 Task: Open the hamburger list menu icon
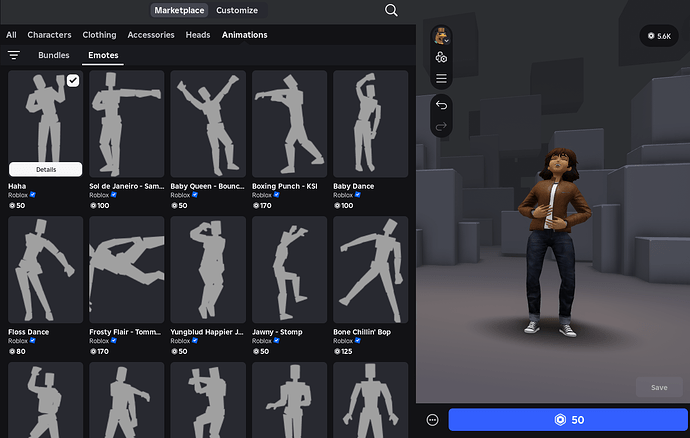(441, 79)
